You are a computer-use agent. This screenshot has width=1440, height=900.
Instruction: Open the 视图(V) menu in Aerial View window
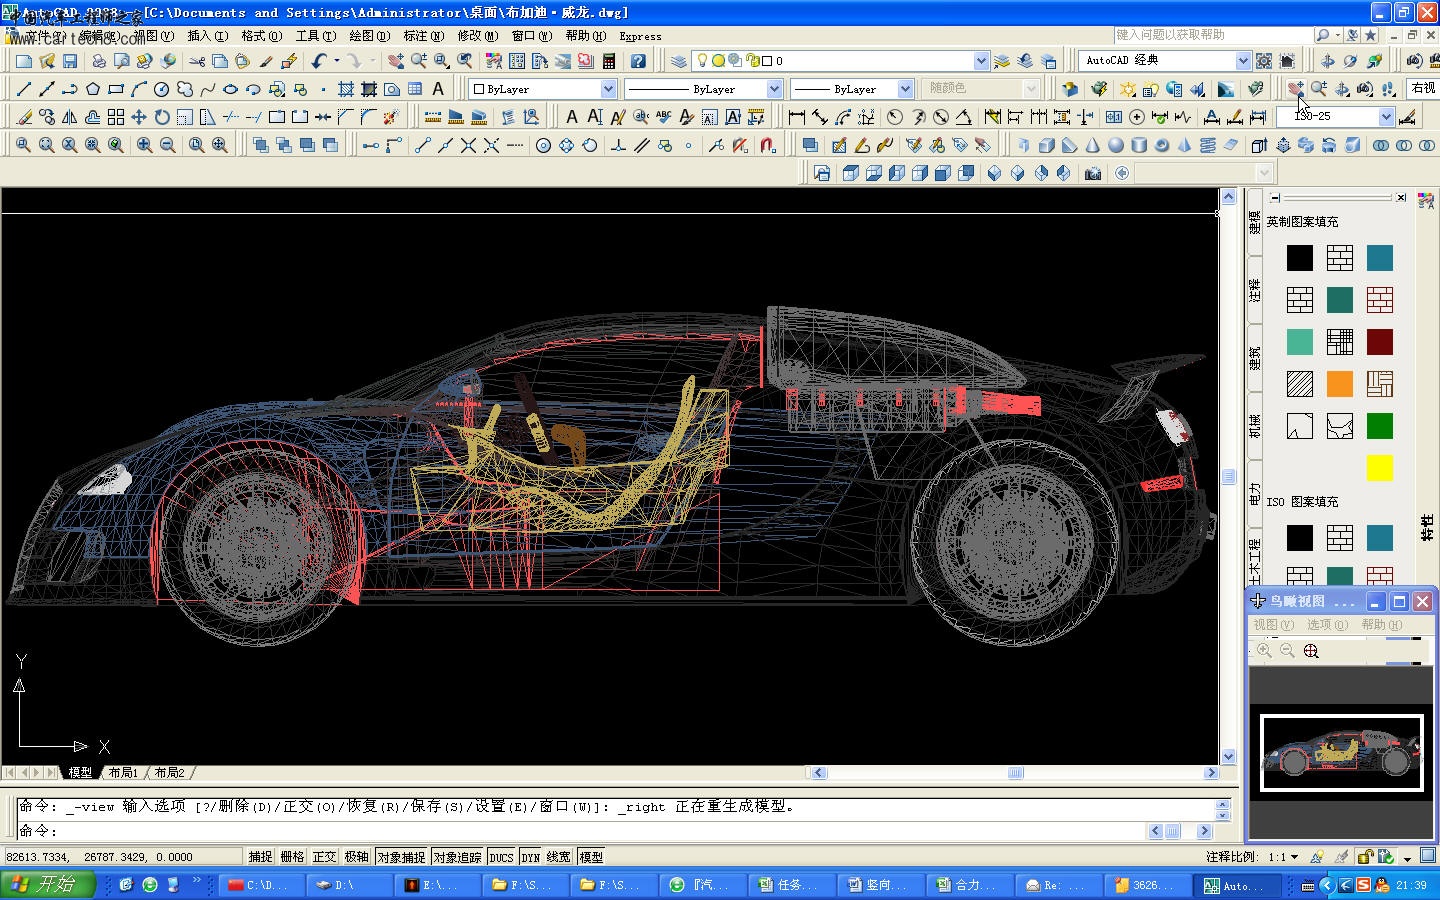(x=1273, y=625)
